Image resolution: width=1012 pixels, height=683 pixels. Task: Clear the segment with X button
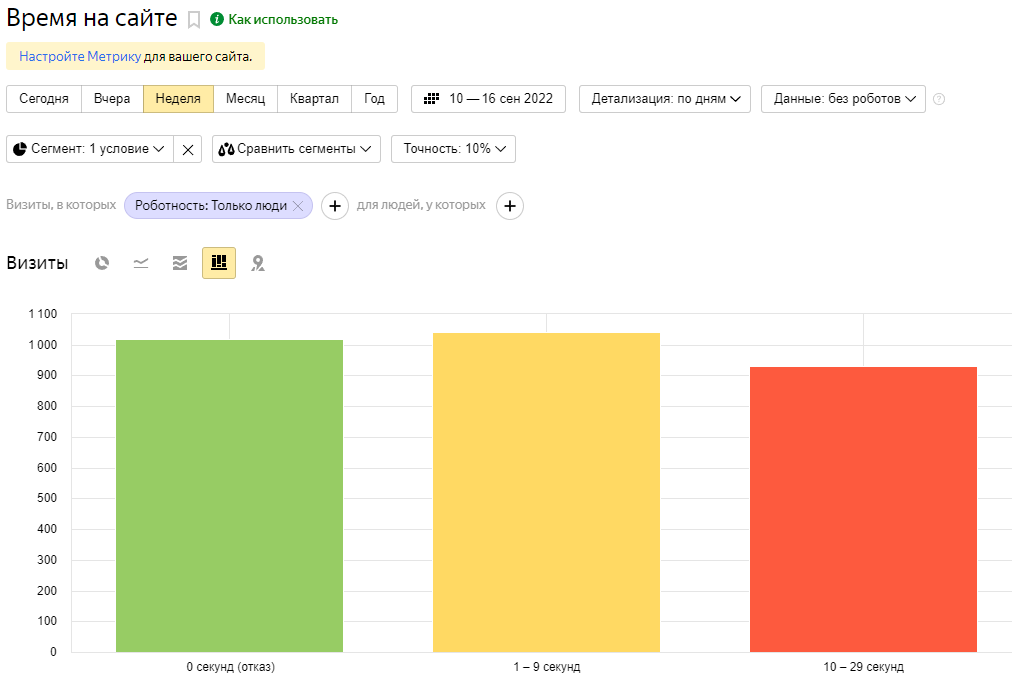pos(188,149)
